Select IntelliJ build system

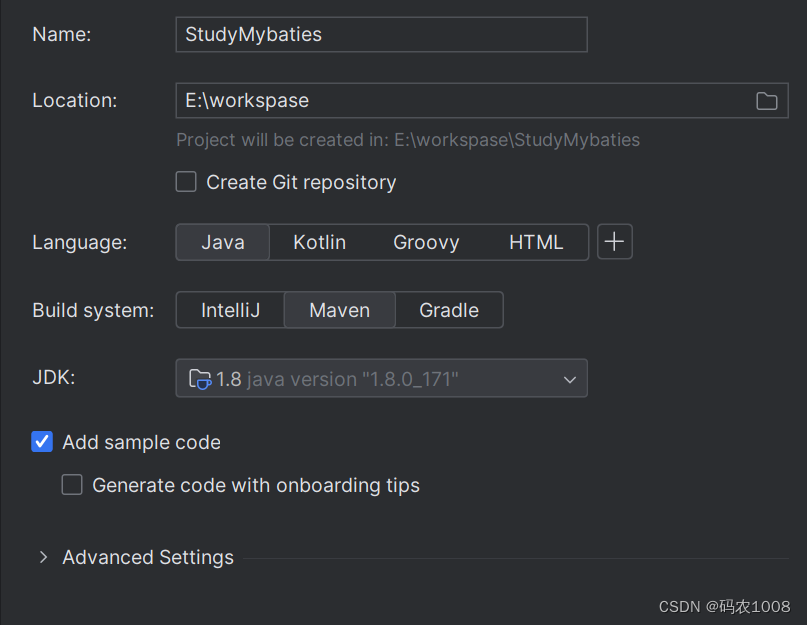[230, 310]
